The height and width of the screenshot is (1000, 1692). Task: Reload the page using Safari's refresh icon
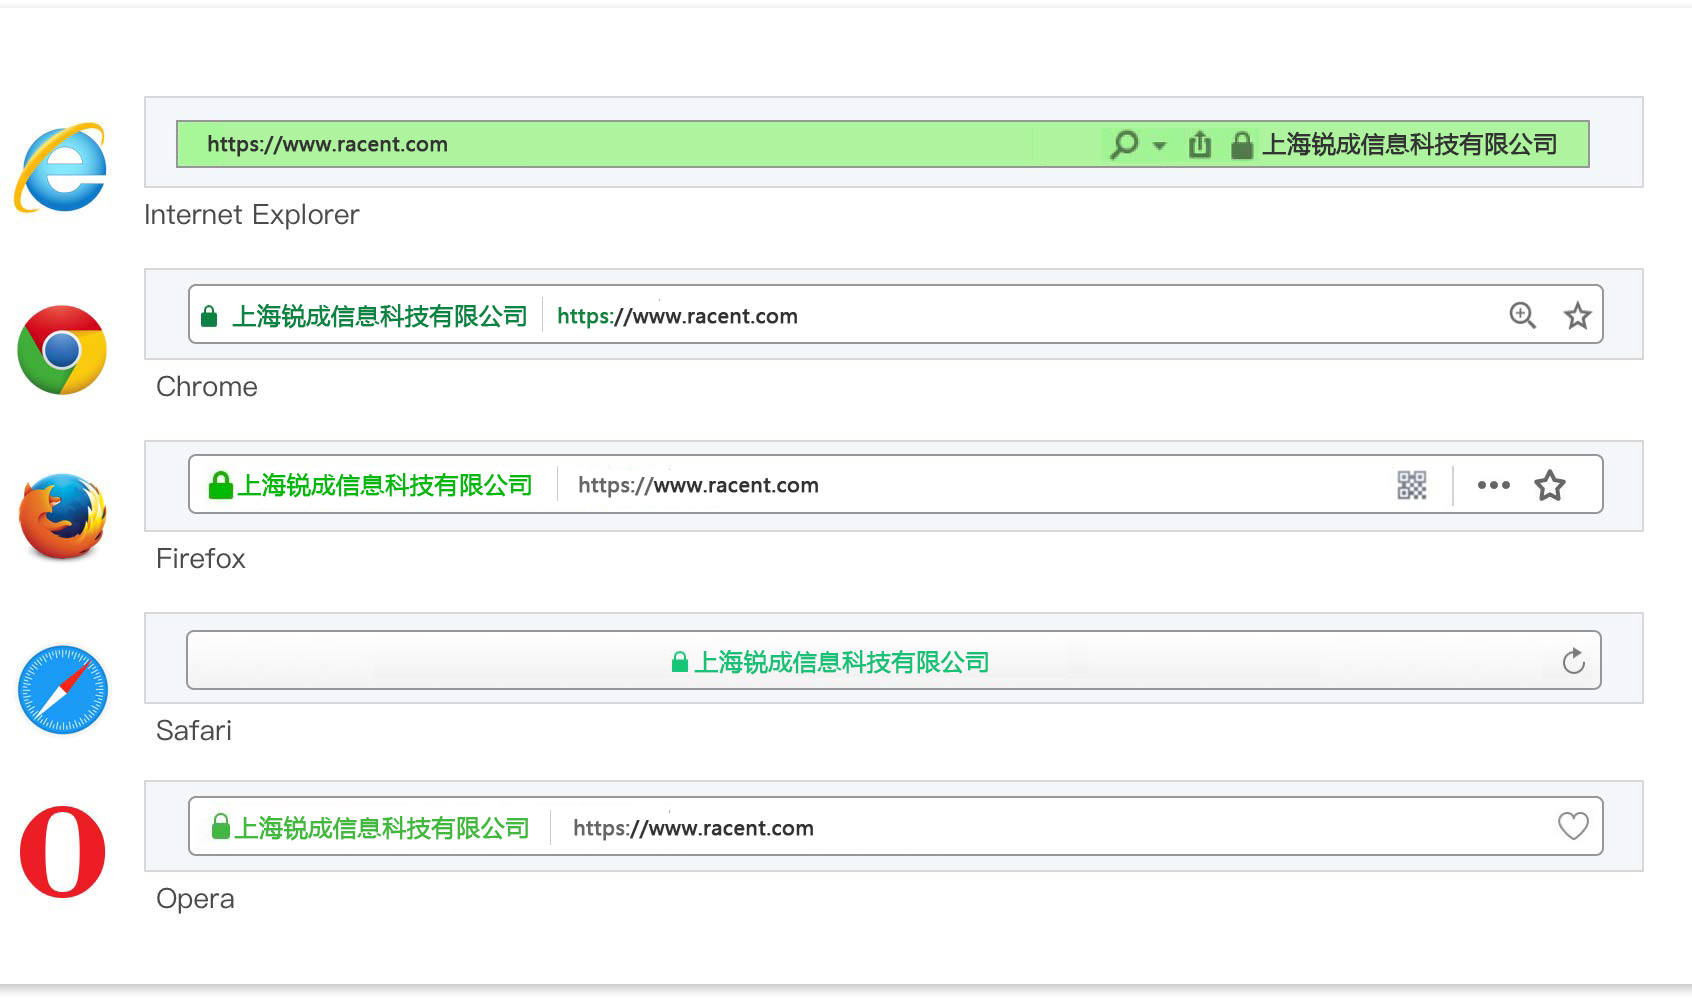click(1573, 661)
